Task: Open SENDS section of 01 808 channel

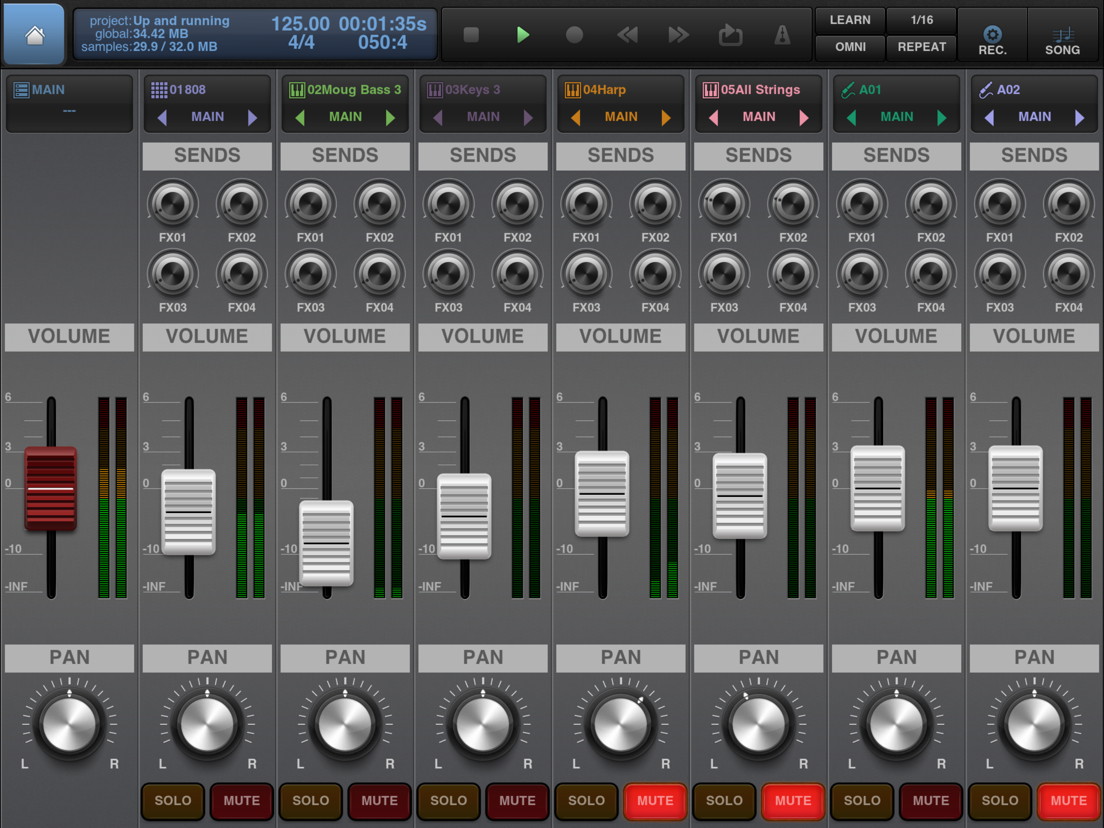Action: [207, 156]
